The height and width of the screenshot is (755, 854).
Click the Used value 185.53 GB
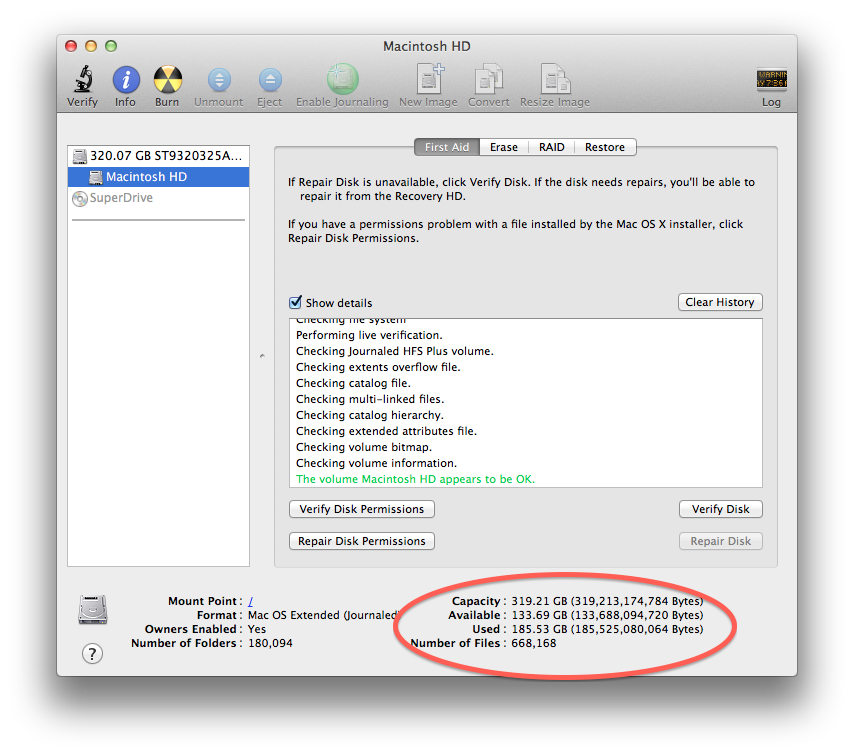pos(607,630)
